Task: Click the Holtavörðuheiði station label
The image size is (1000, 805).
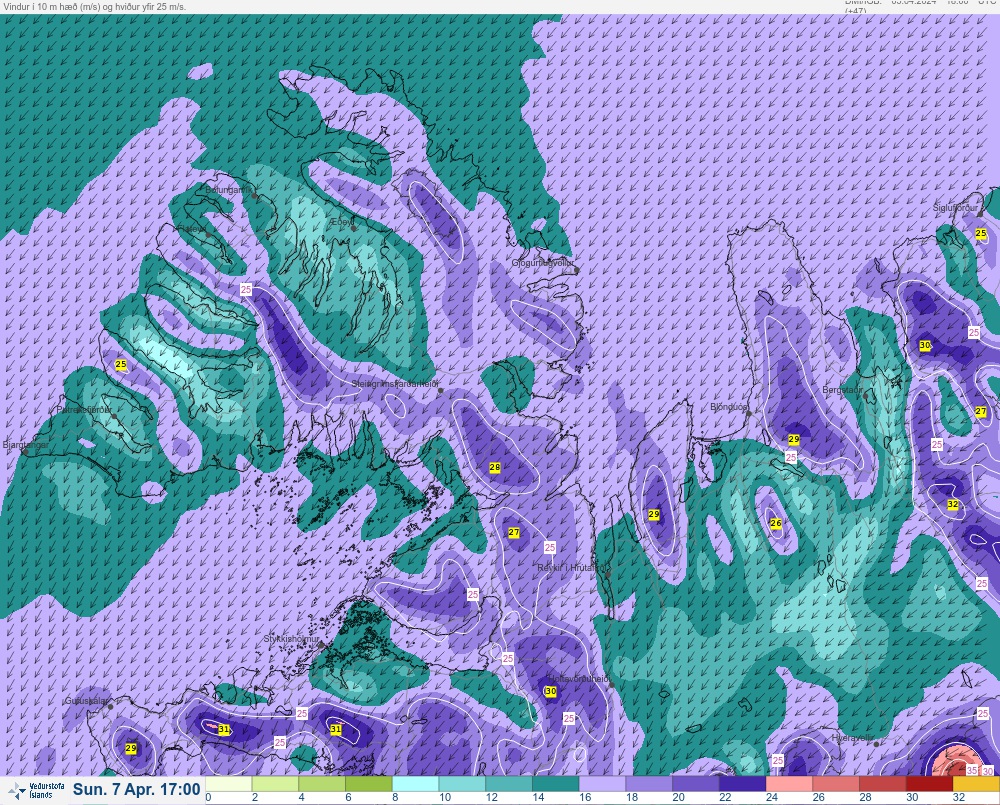Action: [x=579, y=679]
